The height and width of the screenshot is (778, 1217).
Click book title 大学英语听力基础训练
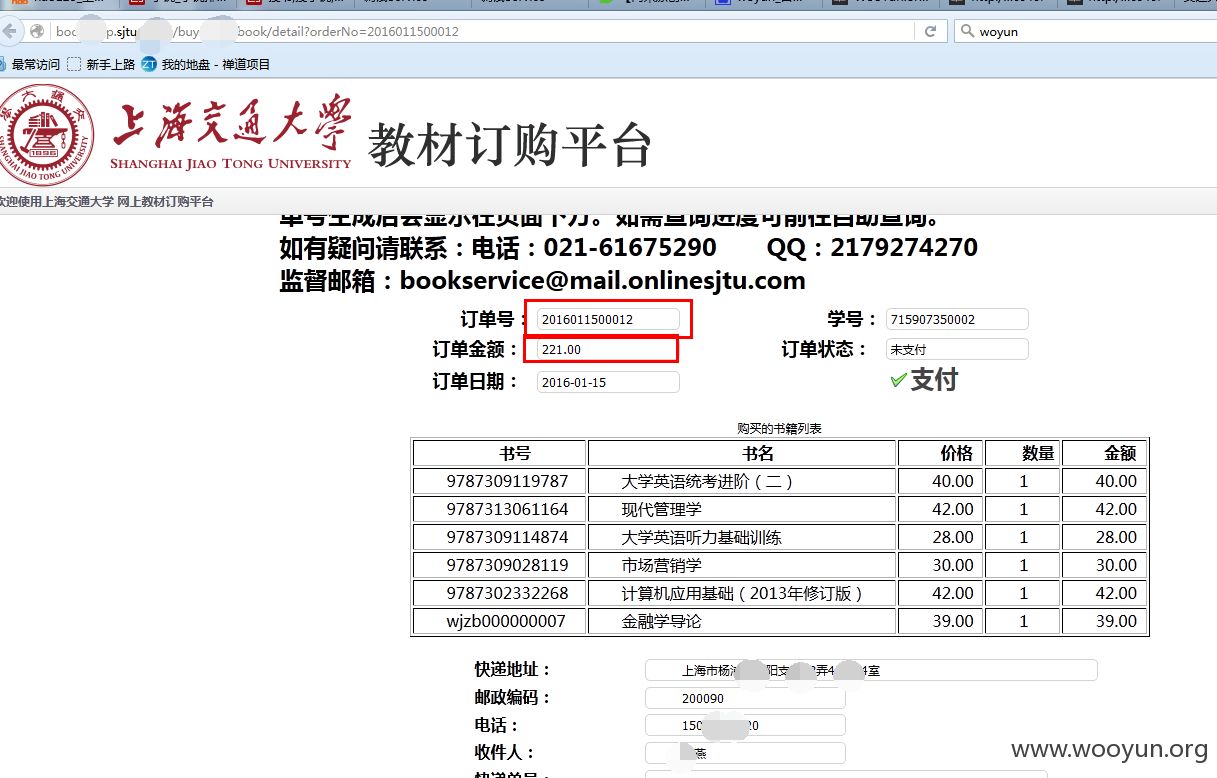click(701, 537)
